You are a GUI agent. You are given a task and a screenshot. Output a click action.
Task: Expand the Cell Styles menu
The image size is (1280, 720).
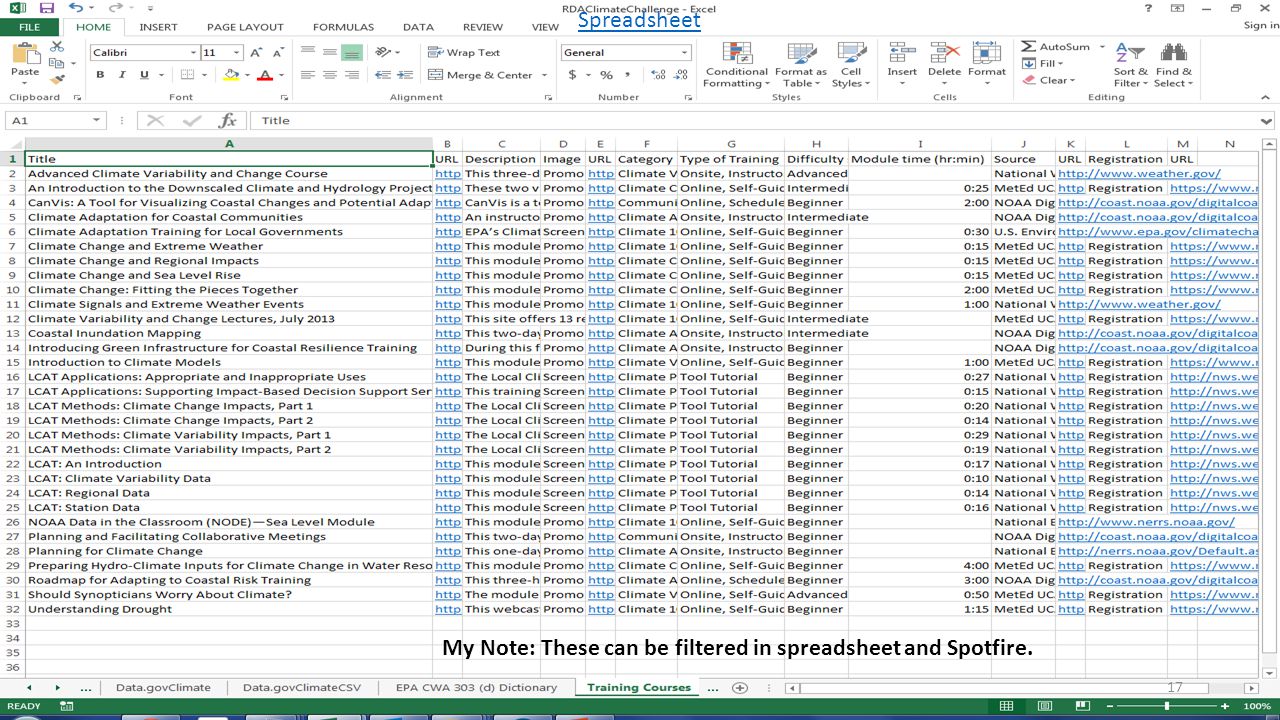(851, 65)
